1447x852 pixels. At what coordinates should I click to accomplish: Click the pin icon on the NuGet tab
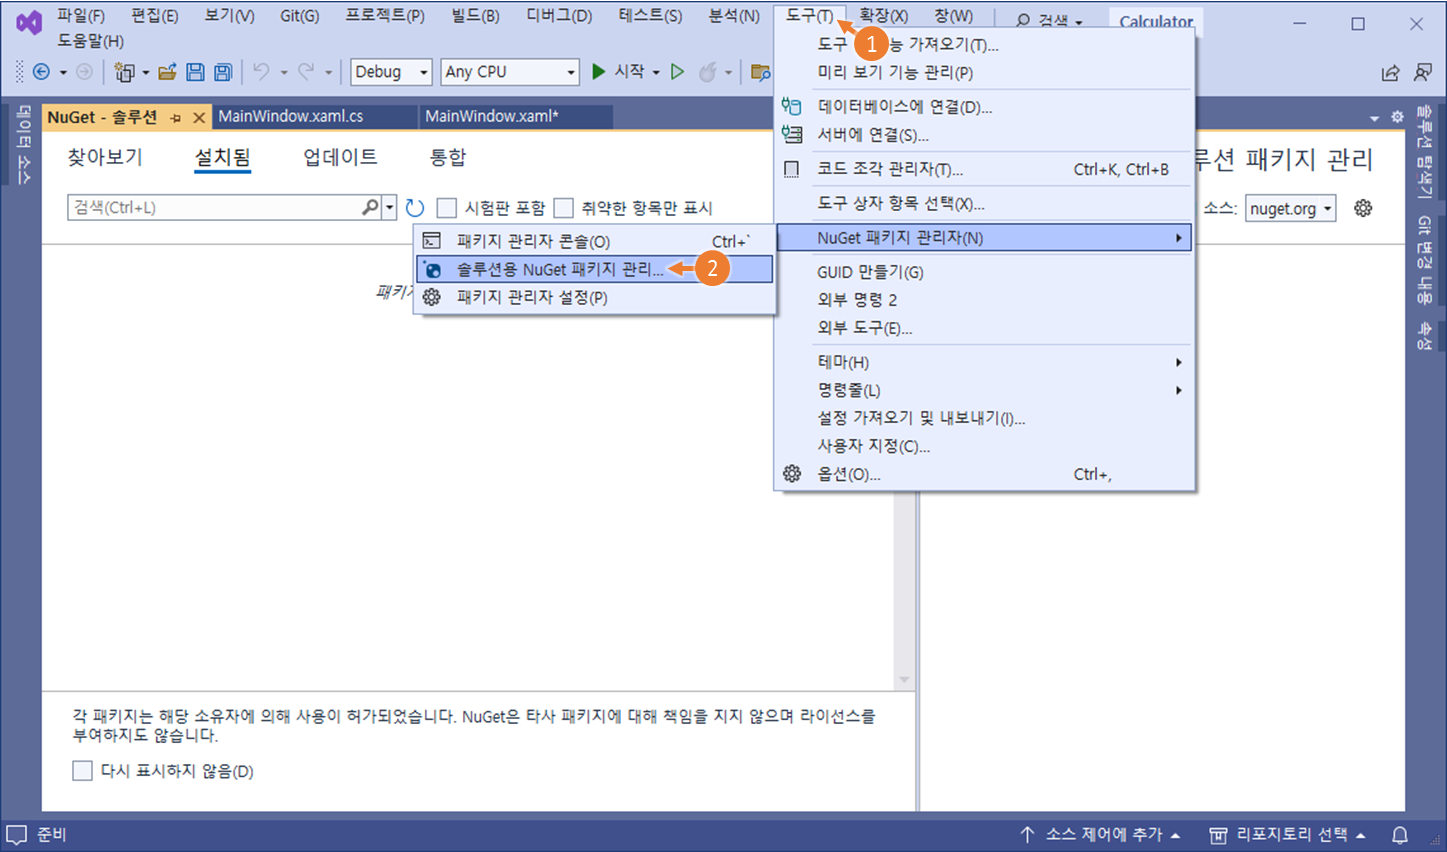(x=176, y=118)
